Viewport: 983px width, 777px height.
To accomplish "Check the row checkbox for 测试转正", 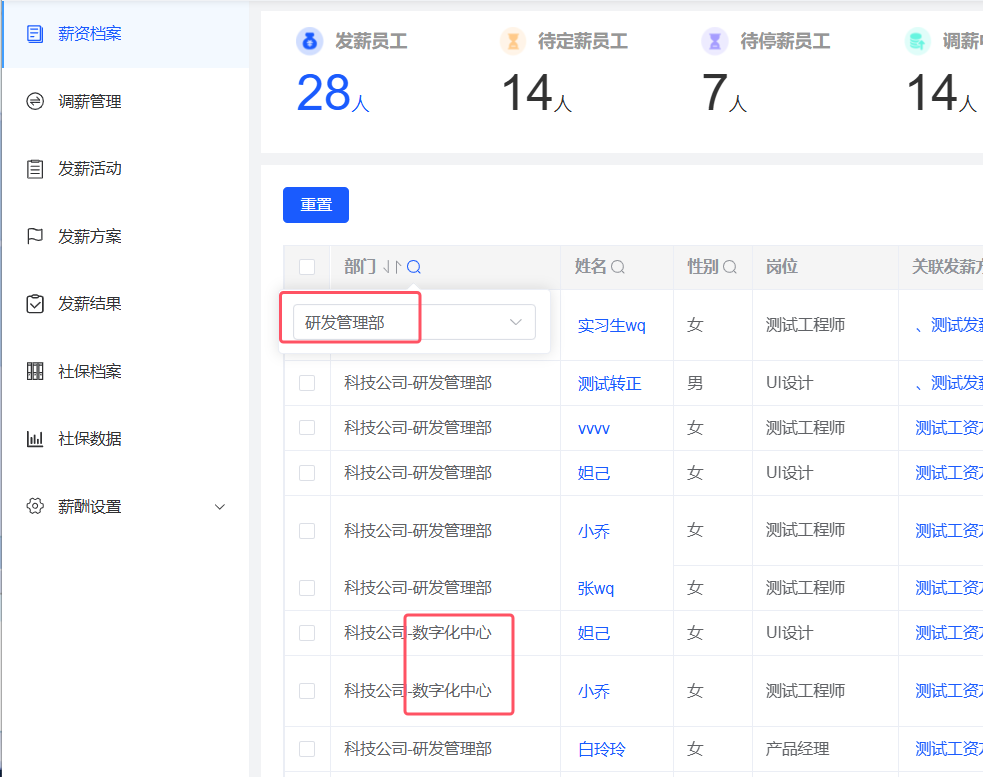I will pos(307,383).
